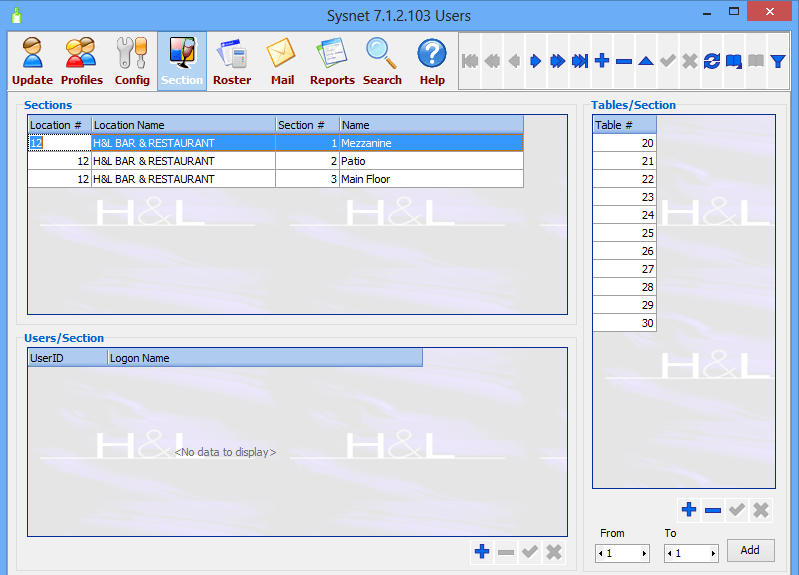Open the Help question mark
The width and height of the screenshot is (799, 575).
432,61
